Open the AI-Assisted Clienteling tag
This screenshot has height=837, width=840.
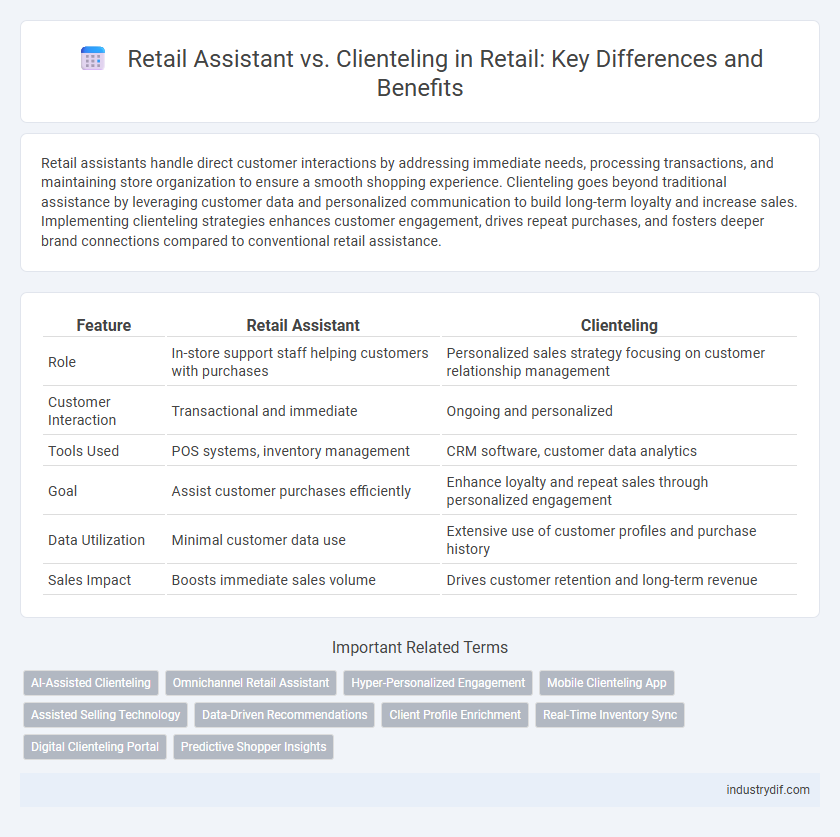[x=91, y=683]
